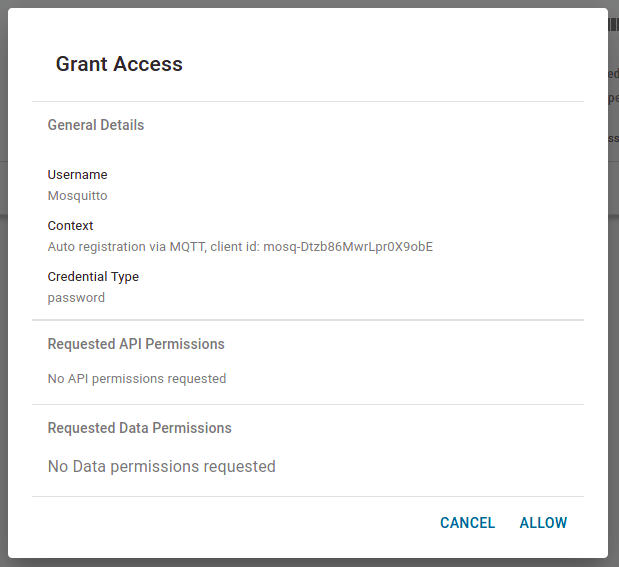The image size is (619, 567).
Task: Click the Requested Data Permissions heading
Action: [139, 428]
